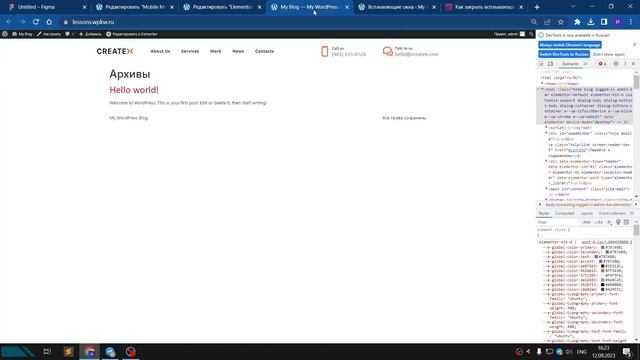Click the chat bubble icon next to Talk to us

click(387, 51)
